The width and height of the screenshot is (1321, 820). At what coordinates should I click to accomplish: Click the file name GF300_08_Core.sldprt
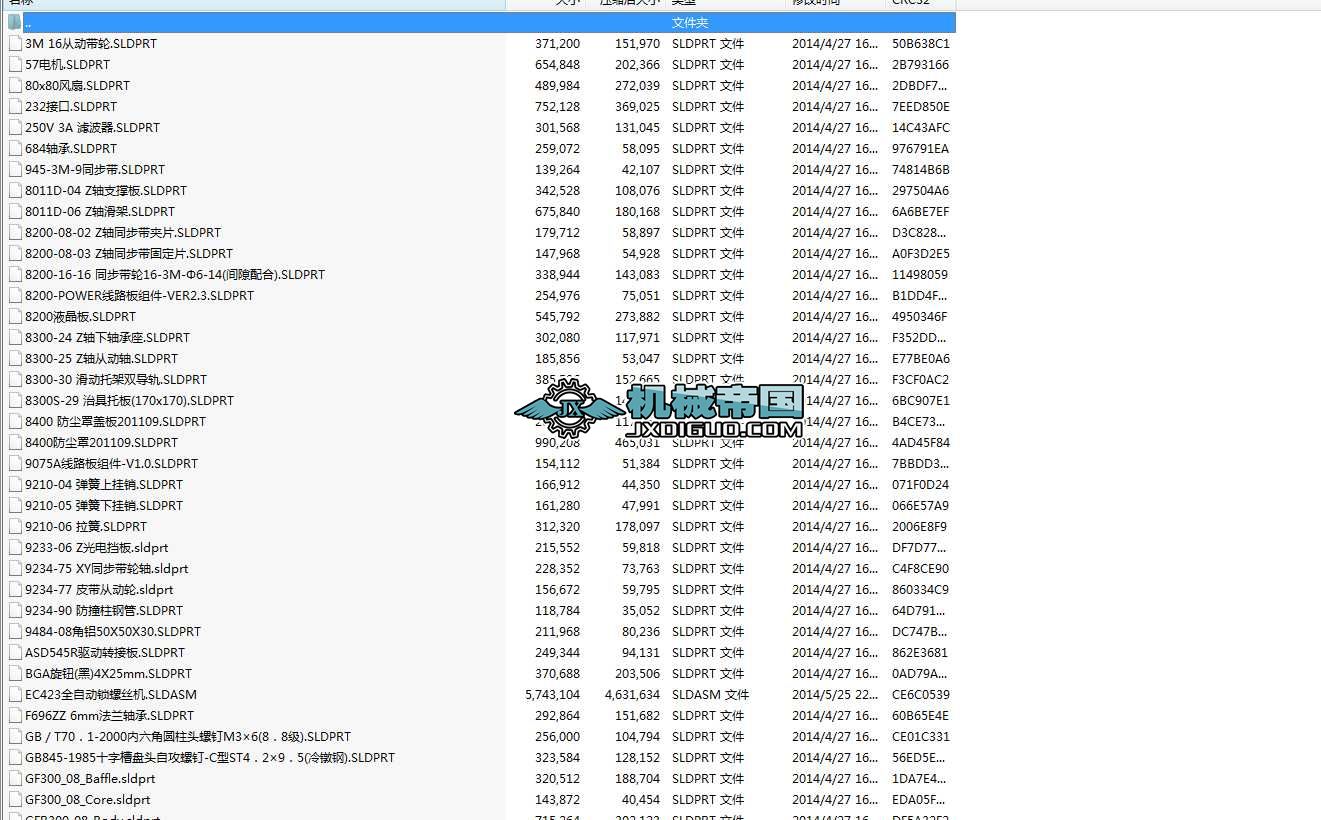pyautogui.click(x=88, y=799)
